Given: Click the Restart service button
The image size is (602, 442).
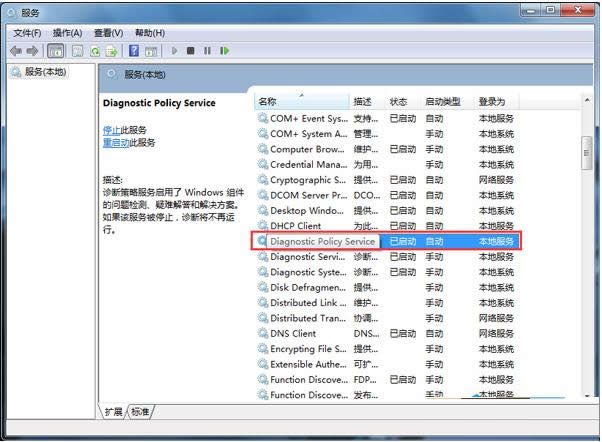Looking at the screenshot, I should coord(225,51).
